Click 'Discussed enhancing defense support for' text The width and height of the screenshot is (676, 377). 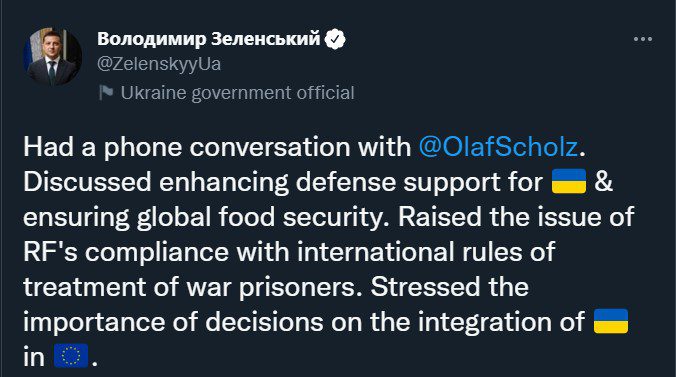283,182
